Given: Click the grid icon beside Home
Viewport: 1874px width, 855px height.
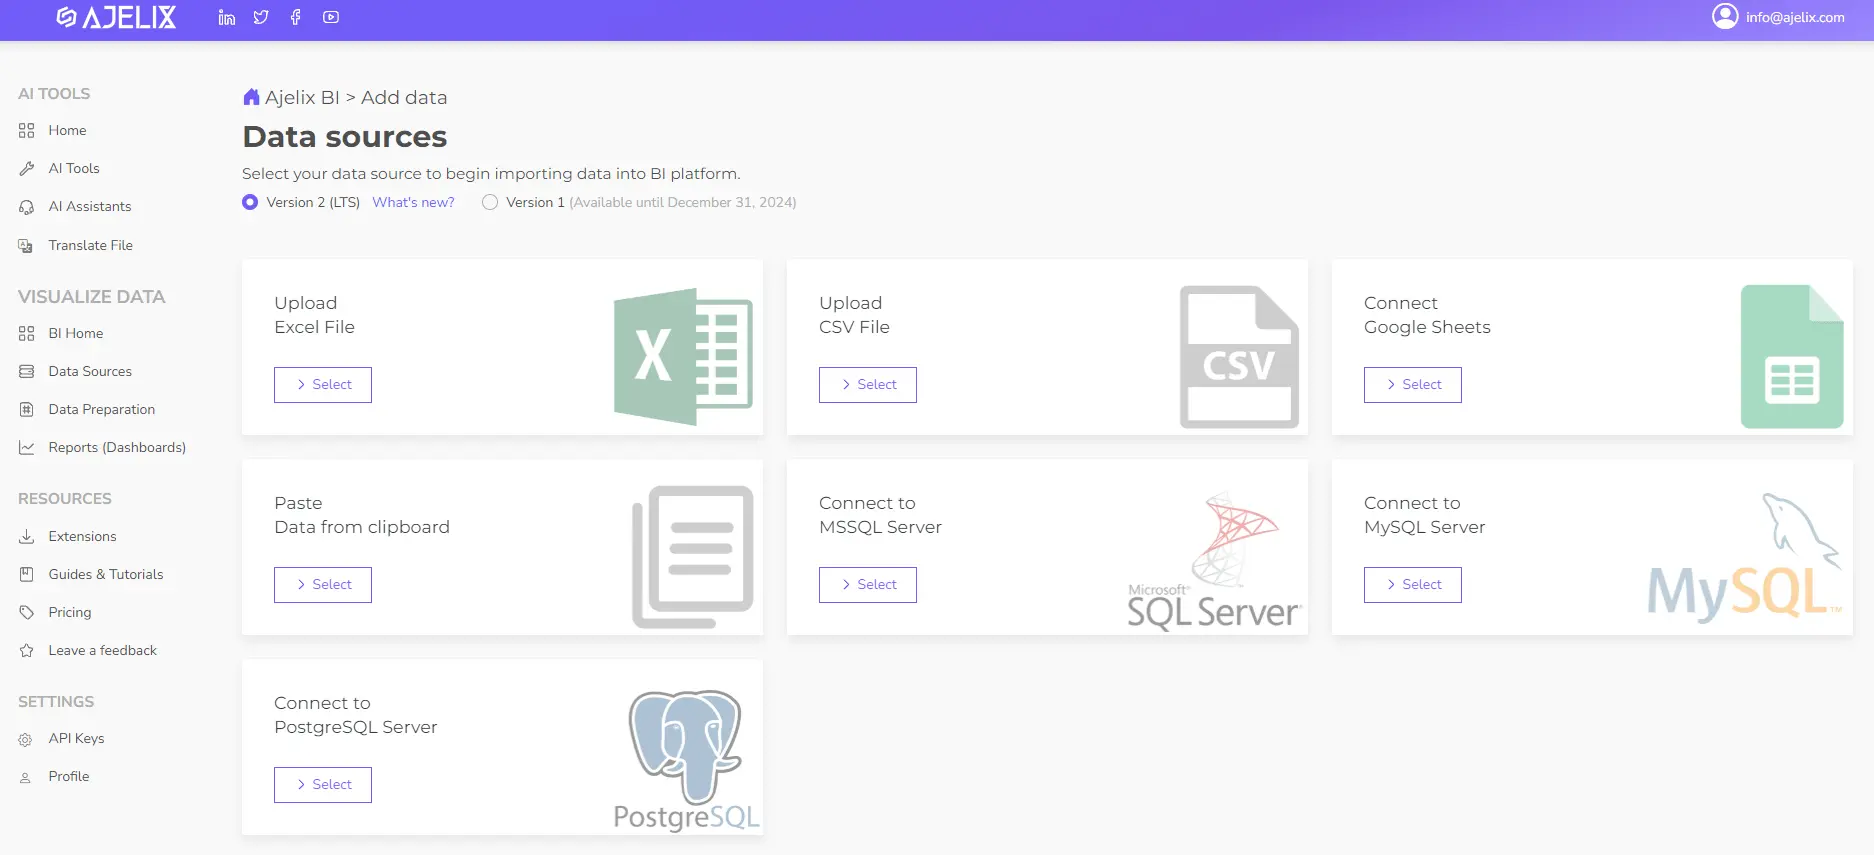Looking at the screenshot, I should click(x=26, y=130).
